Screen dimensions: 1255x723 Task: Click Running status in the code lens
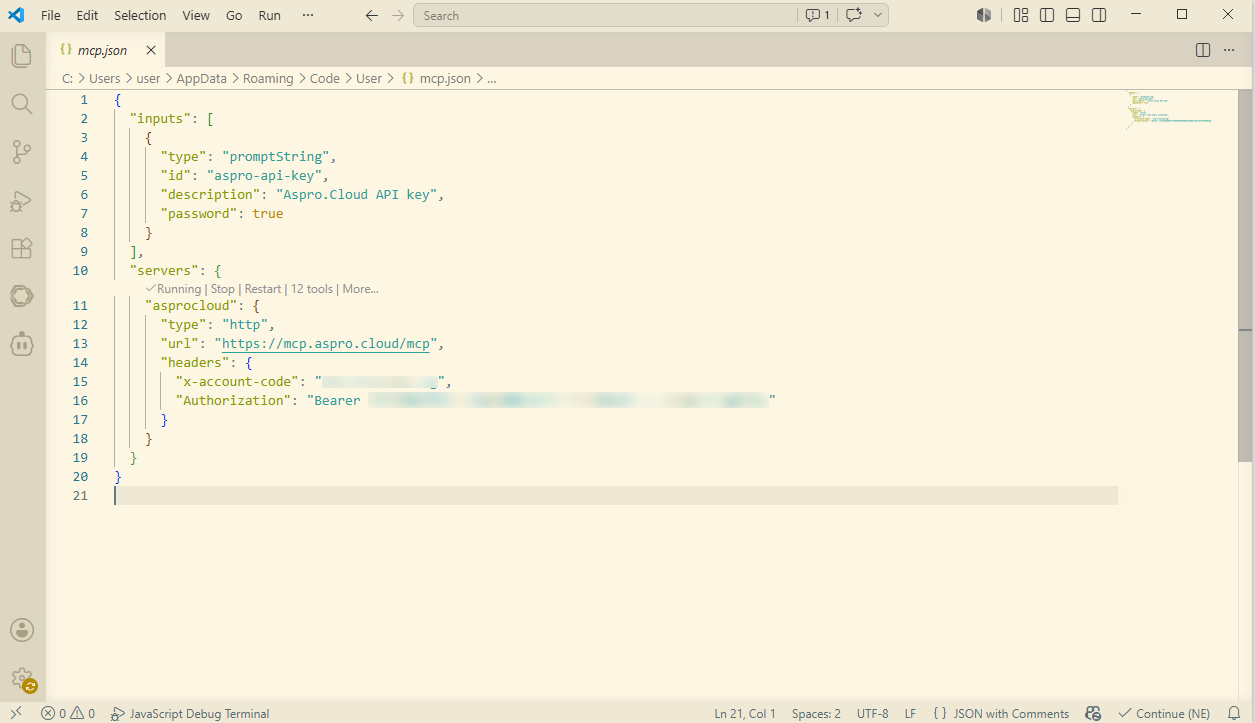(x=173, y=289)
